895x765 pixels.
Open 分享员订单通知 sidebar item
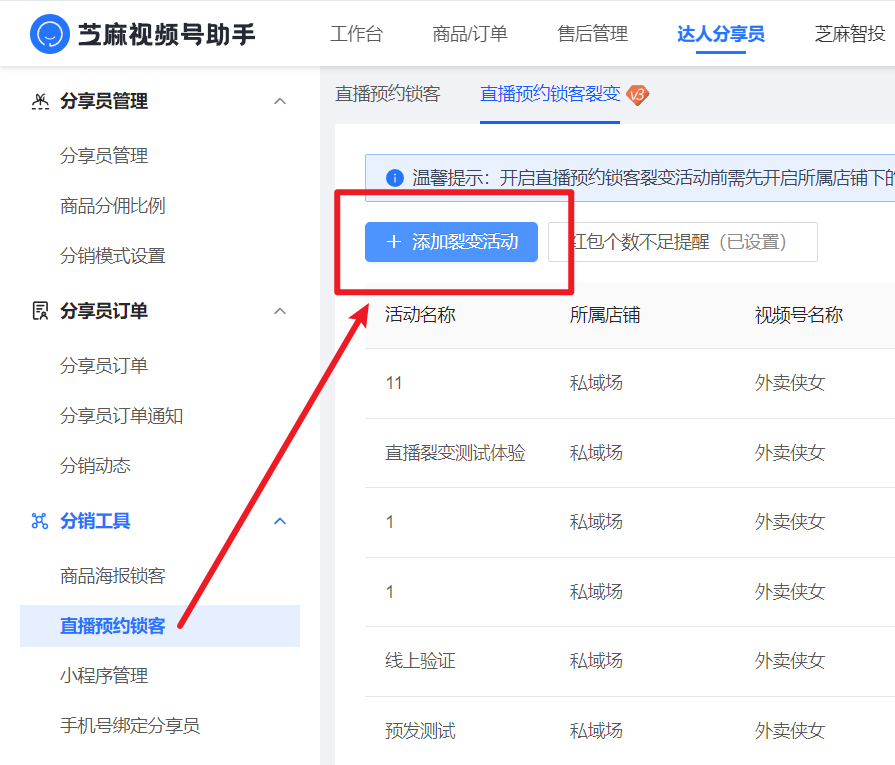(x=122, y=416)
